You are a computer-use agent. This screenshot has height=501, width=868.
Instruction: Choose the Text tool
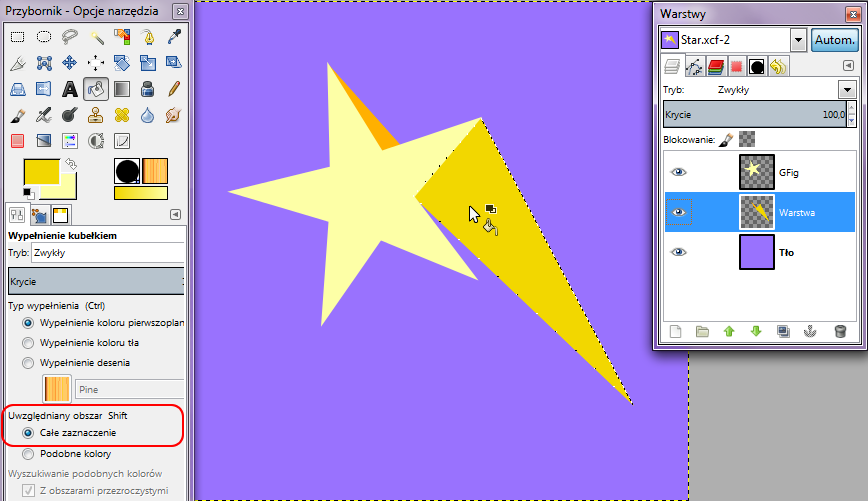tap(70, 89)
